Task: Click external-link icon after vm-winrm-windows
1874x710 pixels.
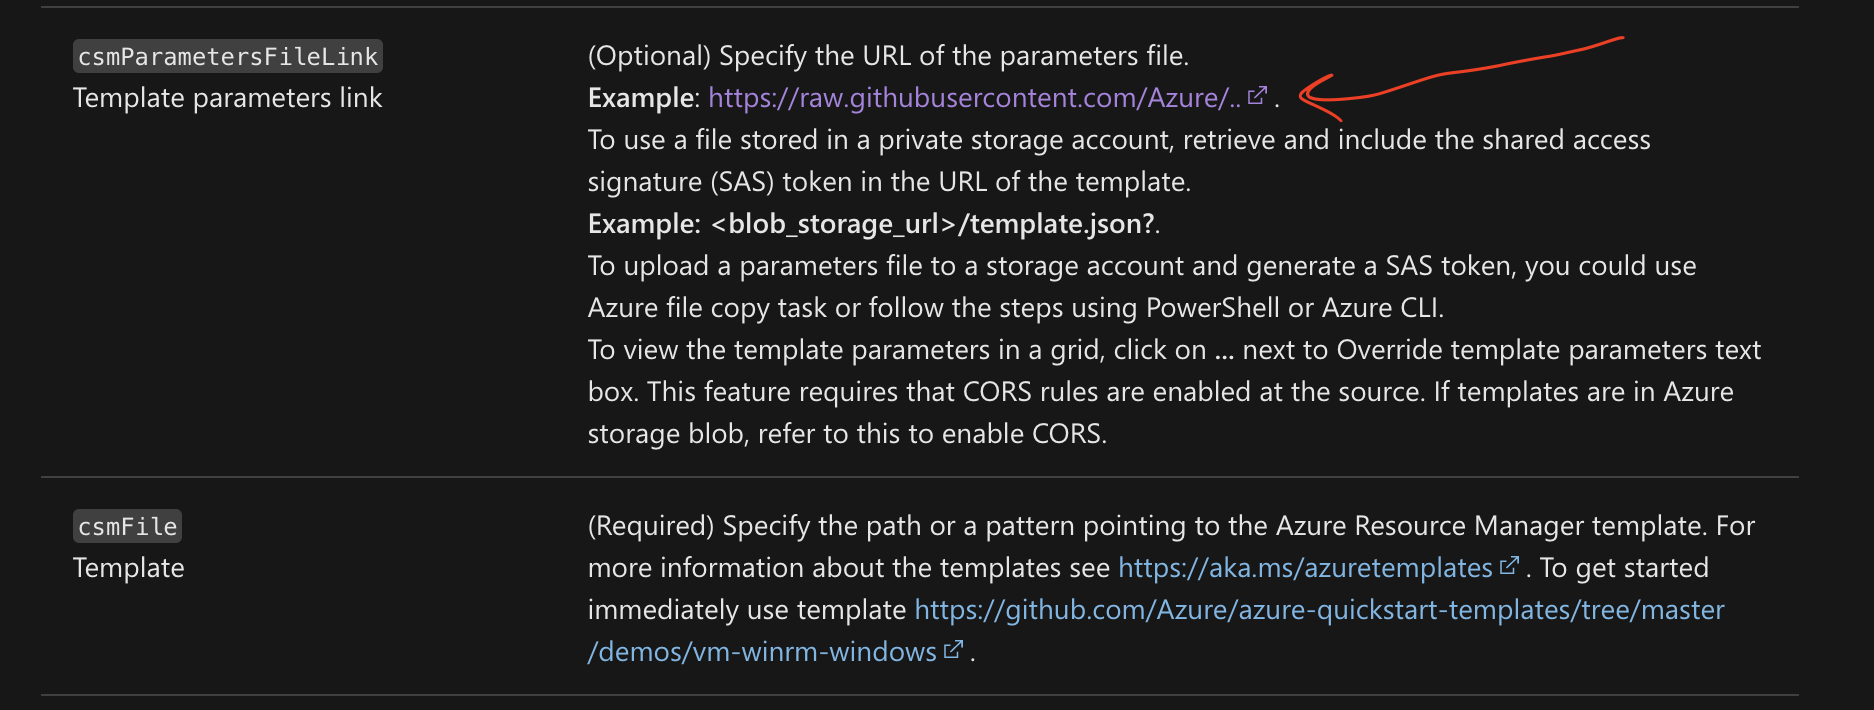Action: [x=954, y=650]
